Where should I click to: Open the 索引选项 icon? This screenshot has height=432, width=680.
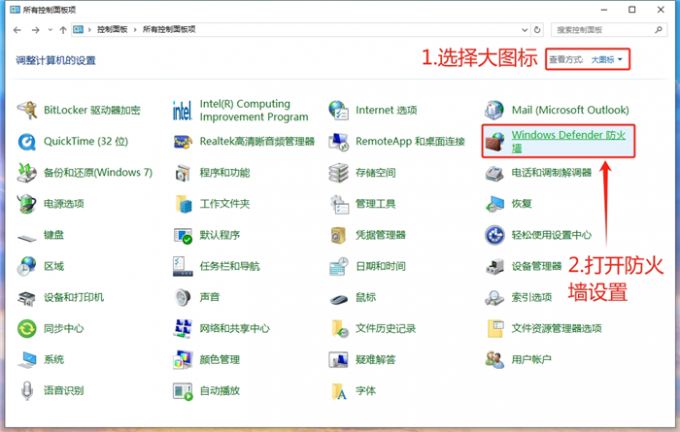tap(494, 298)
